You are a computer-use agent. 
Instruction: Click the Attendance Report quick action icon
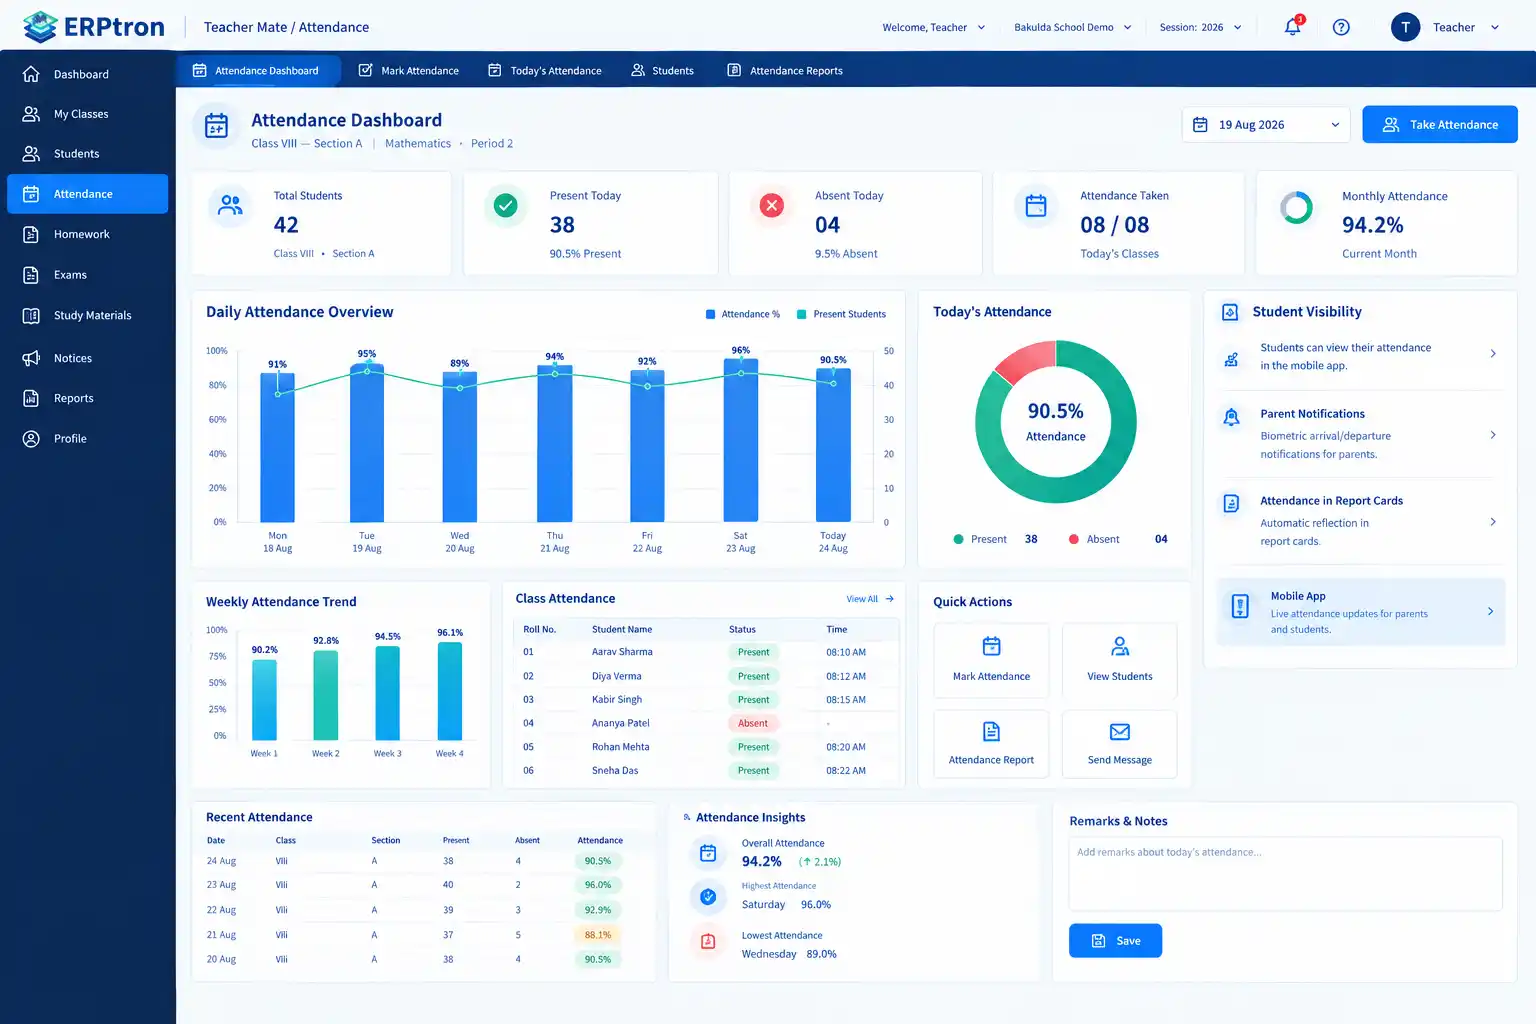991,731
